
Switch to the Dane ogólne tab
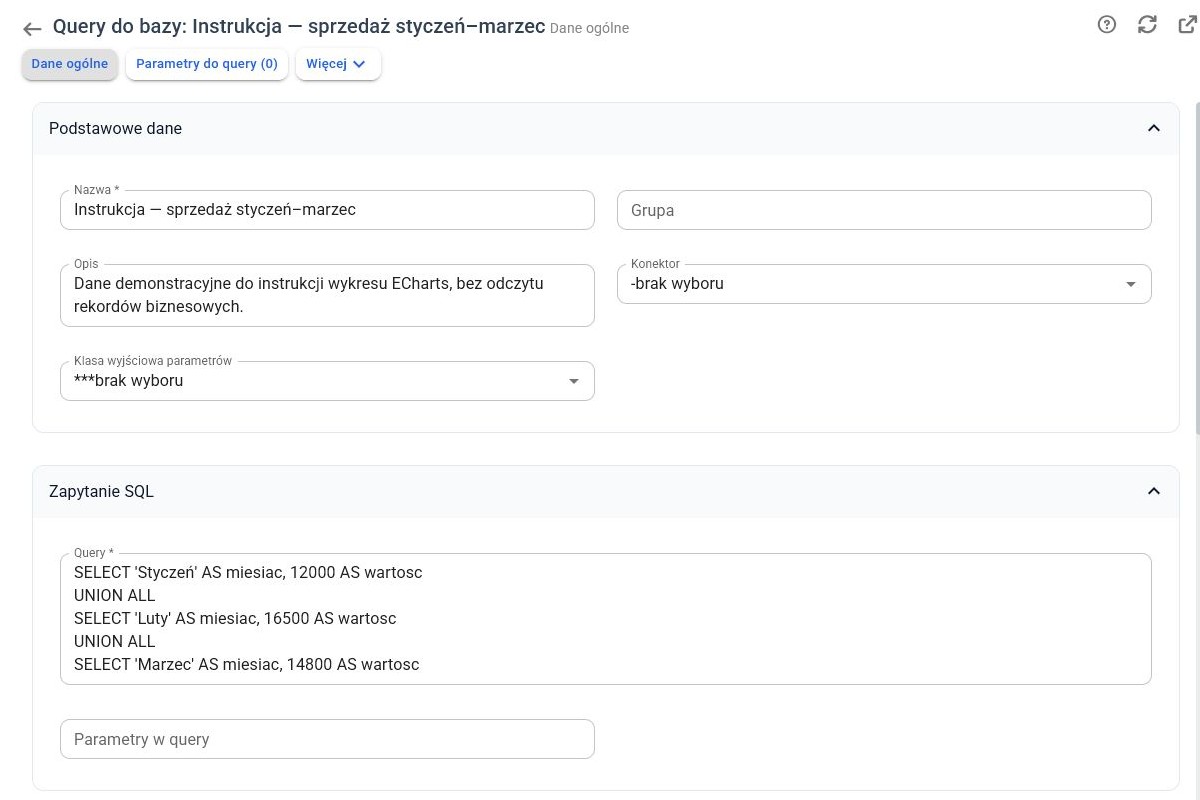point(70,64)
